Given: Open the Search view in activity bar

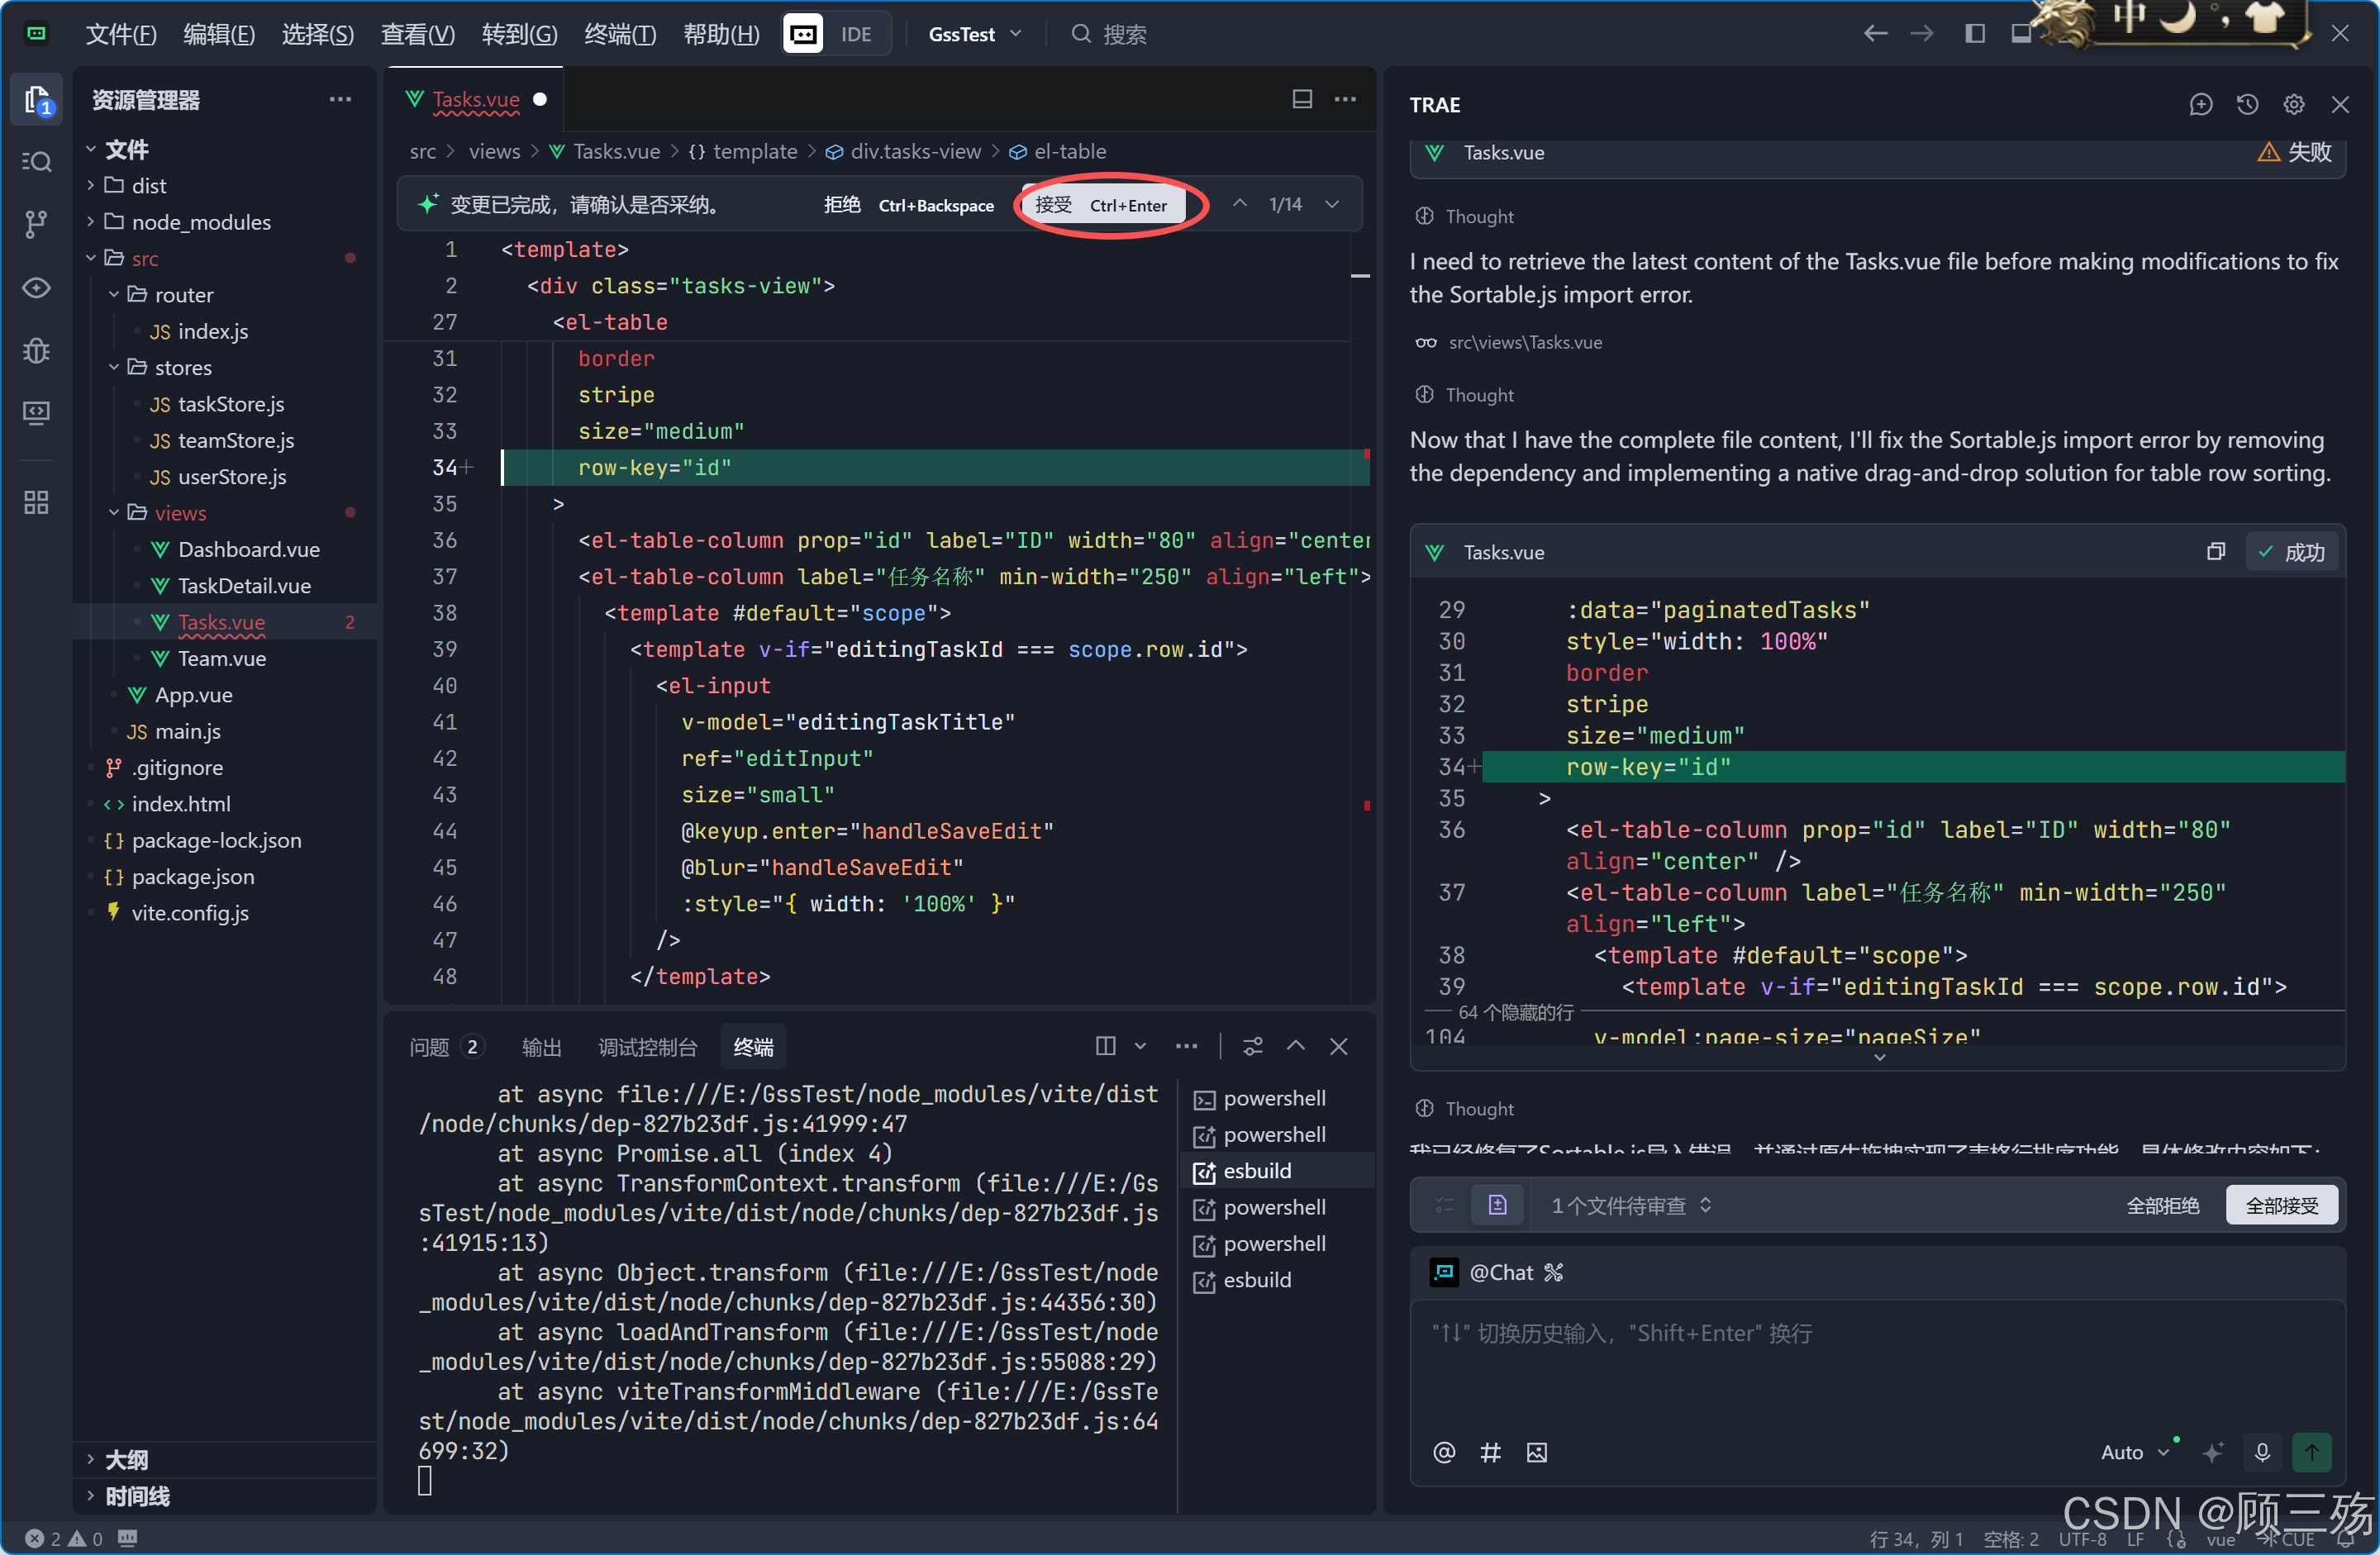Looking at the screenshot, I should click(37, 161).
